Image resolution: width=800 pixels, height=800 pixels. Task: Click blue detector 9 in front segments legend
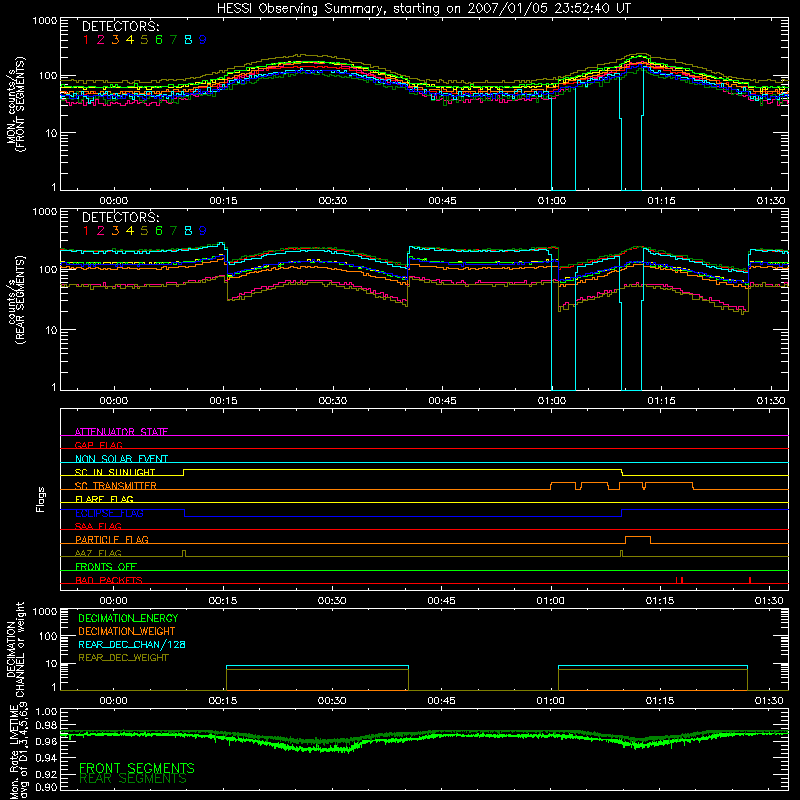pyautogui.click(x=203, y=40)
